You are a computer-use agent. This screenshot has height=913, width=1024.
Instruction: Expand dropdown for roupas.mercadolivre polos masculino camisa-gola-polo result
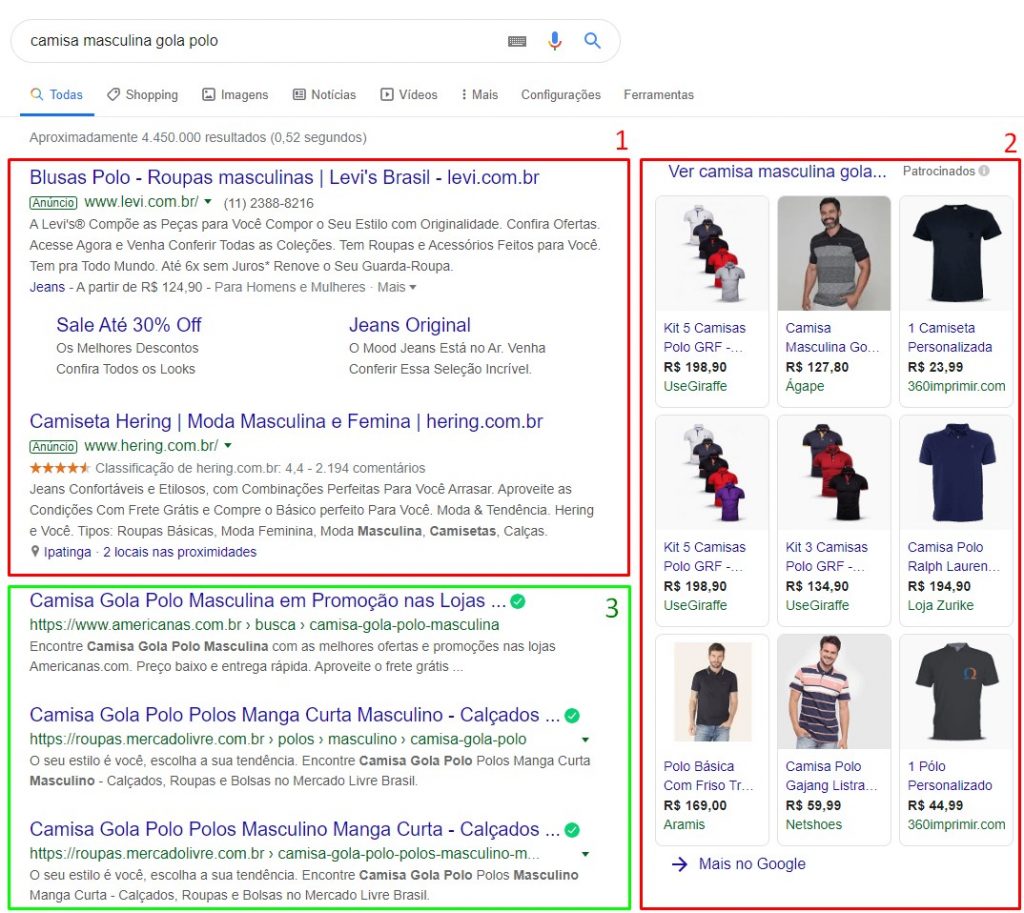point(585,740)
